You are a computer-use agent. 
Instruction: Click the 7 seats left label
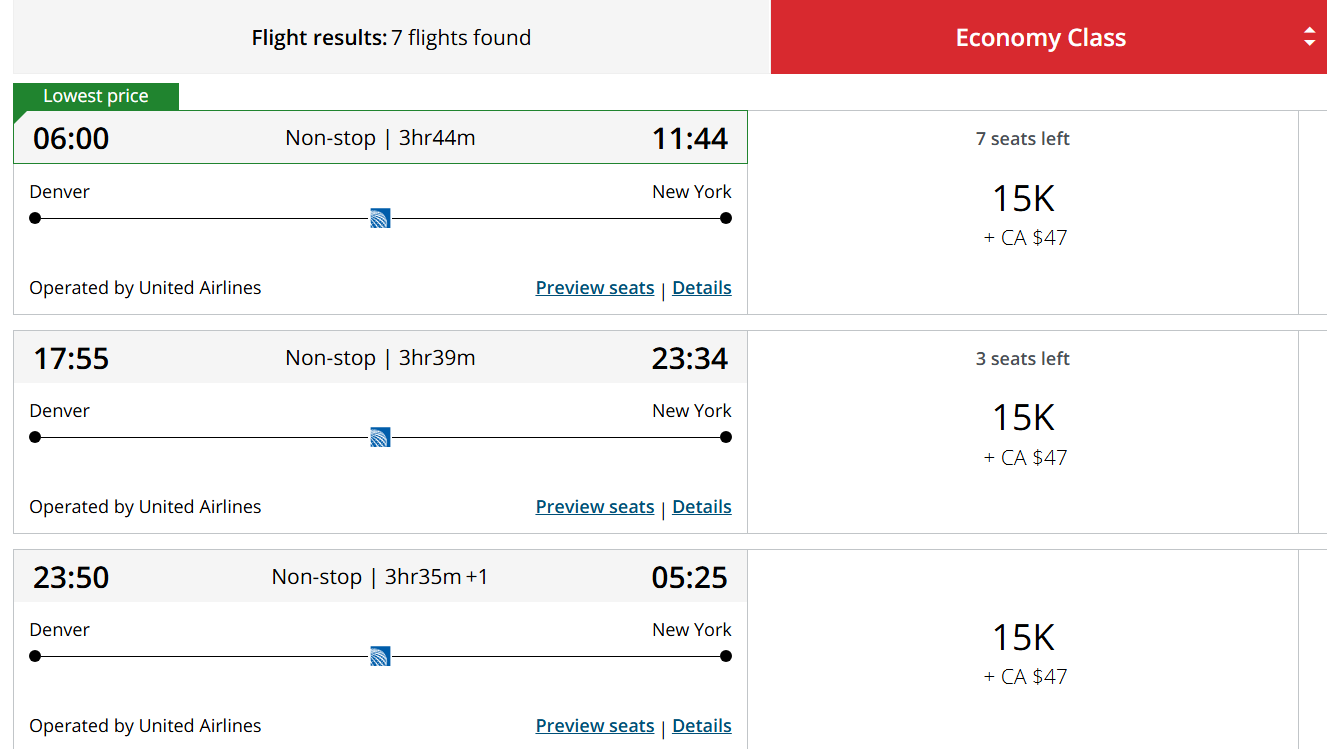click(1022, 139)
